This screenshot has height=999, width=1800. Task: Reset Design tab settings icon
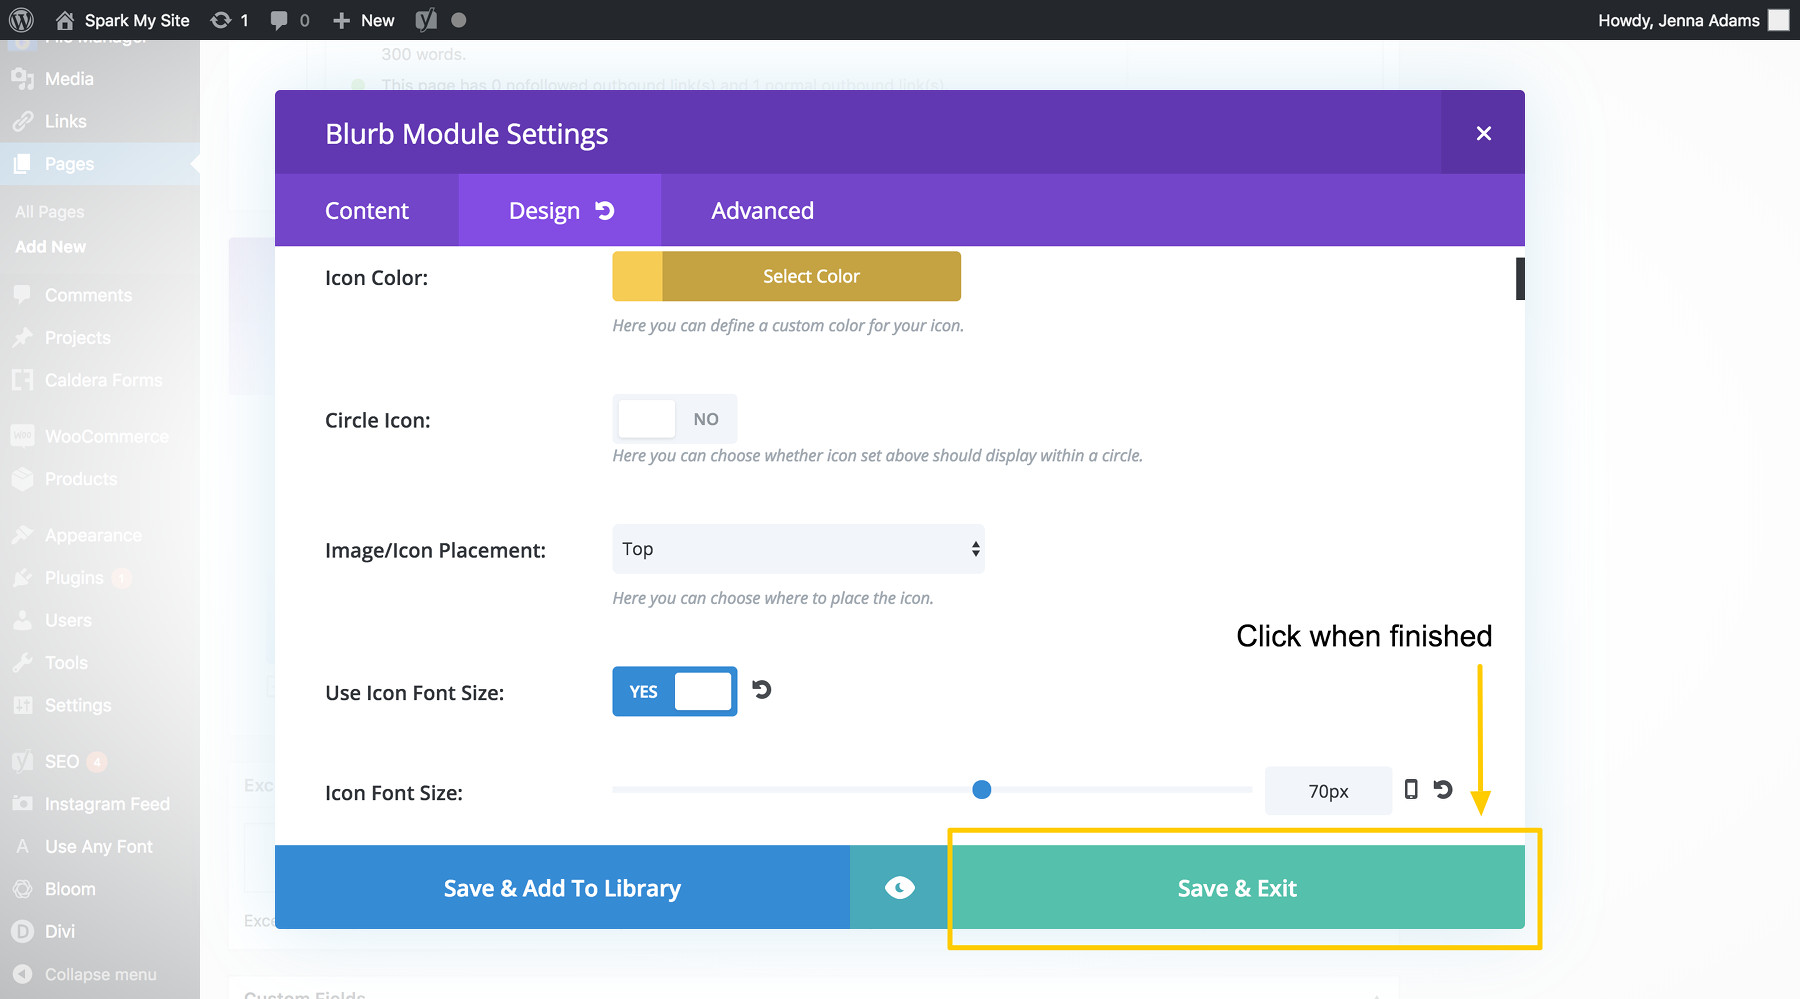pyautogui.click(x=605, y=210)
